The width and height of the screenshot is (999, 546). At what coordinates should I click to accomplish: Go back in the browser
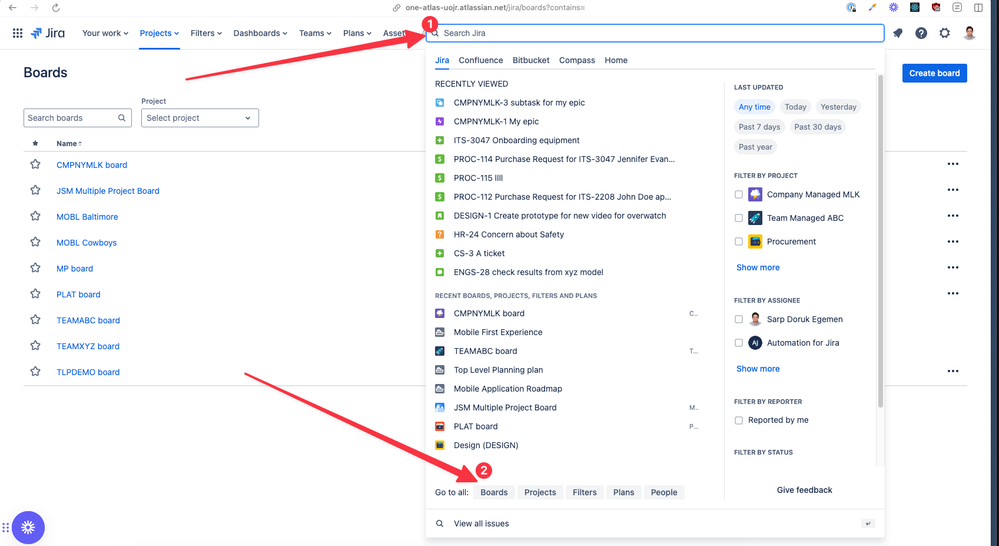[13, 8]
